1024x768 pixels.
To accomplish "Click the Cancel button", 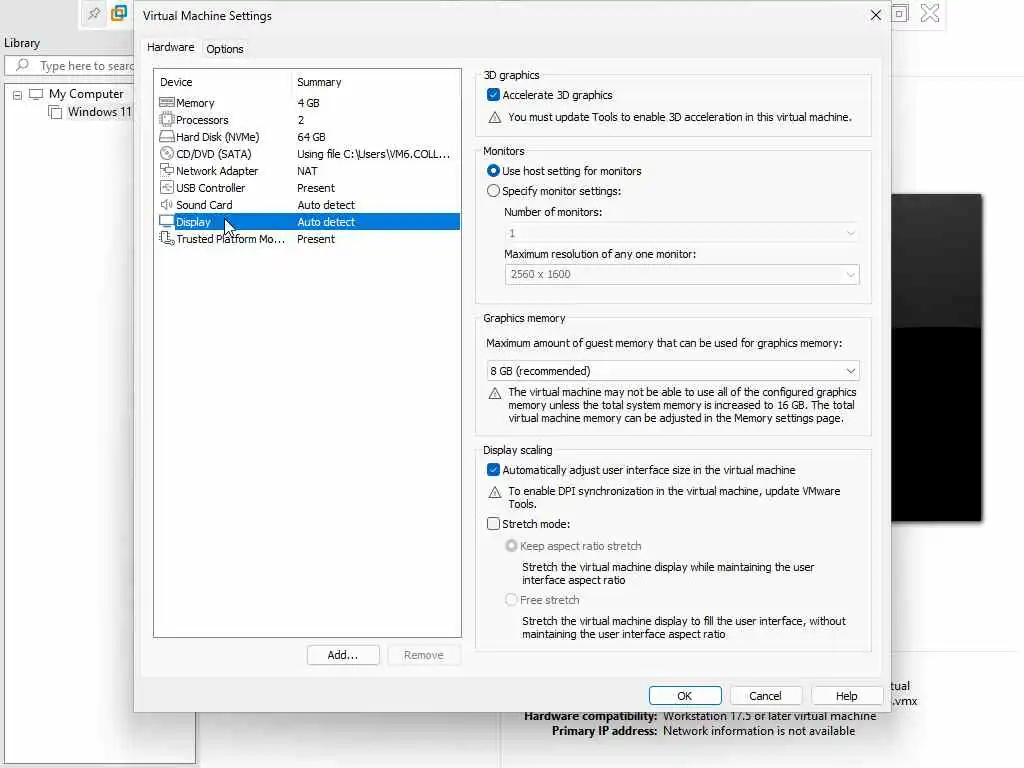I will [x=765, y=696].
